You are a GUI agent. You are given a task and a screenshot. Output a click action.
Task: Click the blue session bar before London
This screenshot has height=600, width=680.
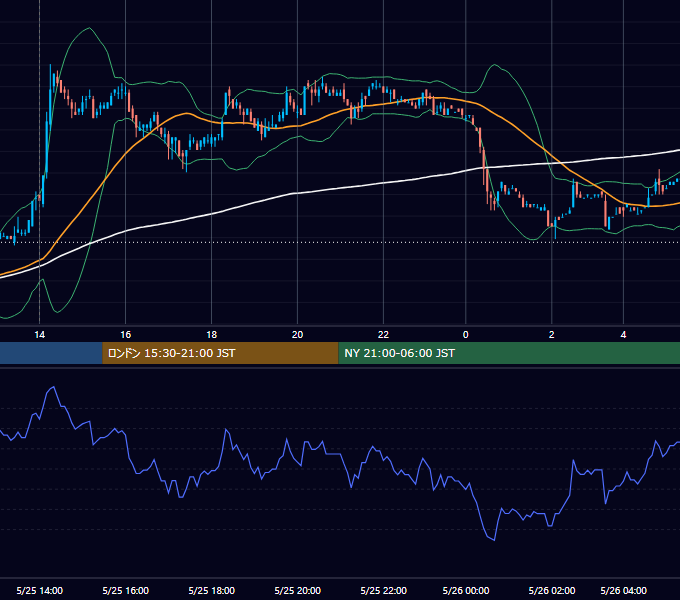pos(51,353)
